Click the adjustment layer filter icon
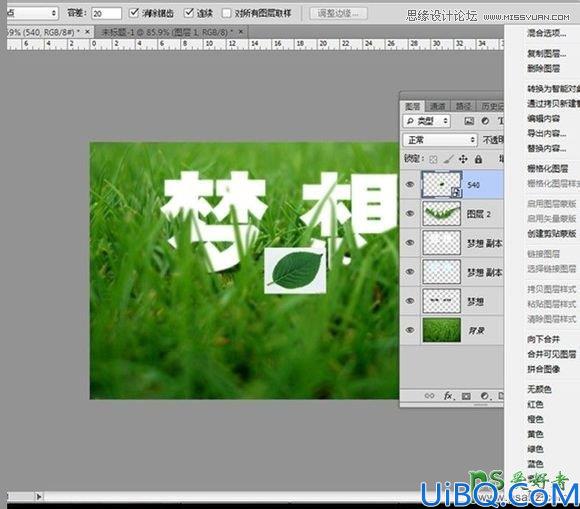 click(x=485, y=121)
